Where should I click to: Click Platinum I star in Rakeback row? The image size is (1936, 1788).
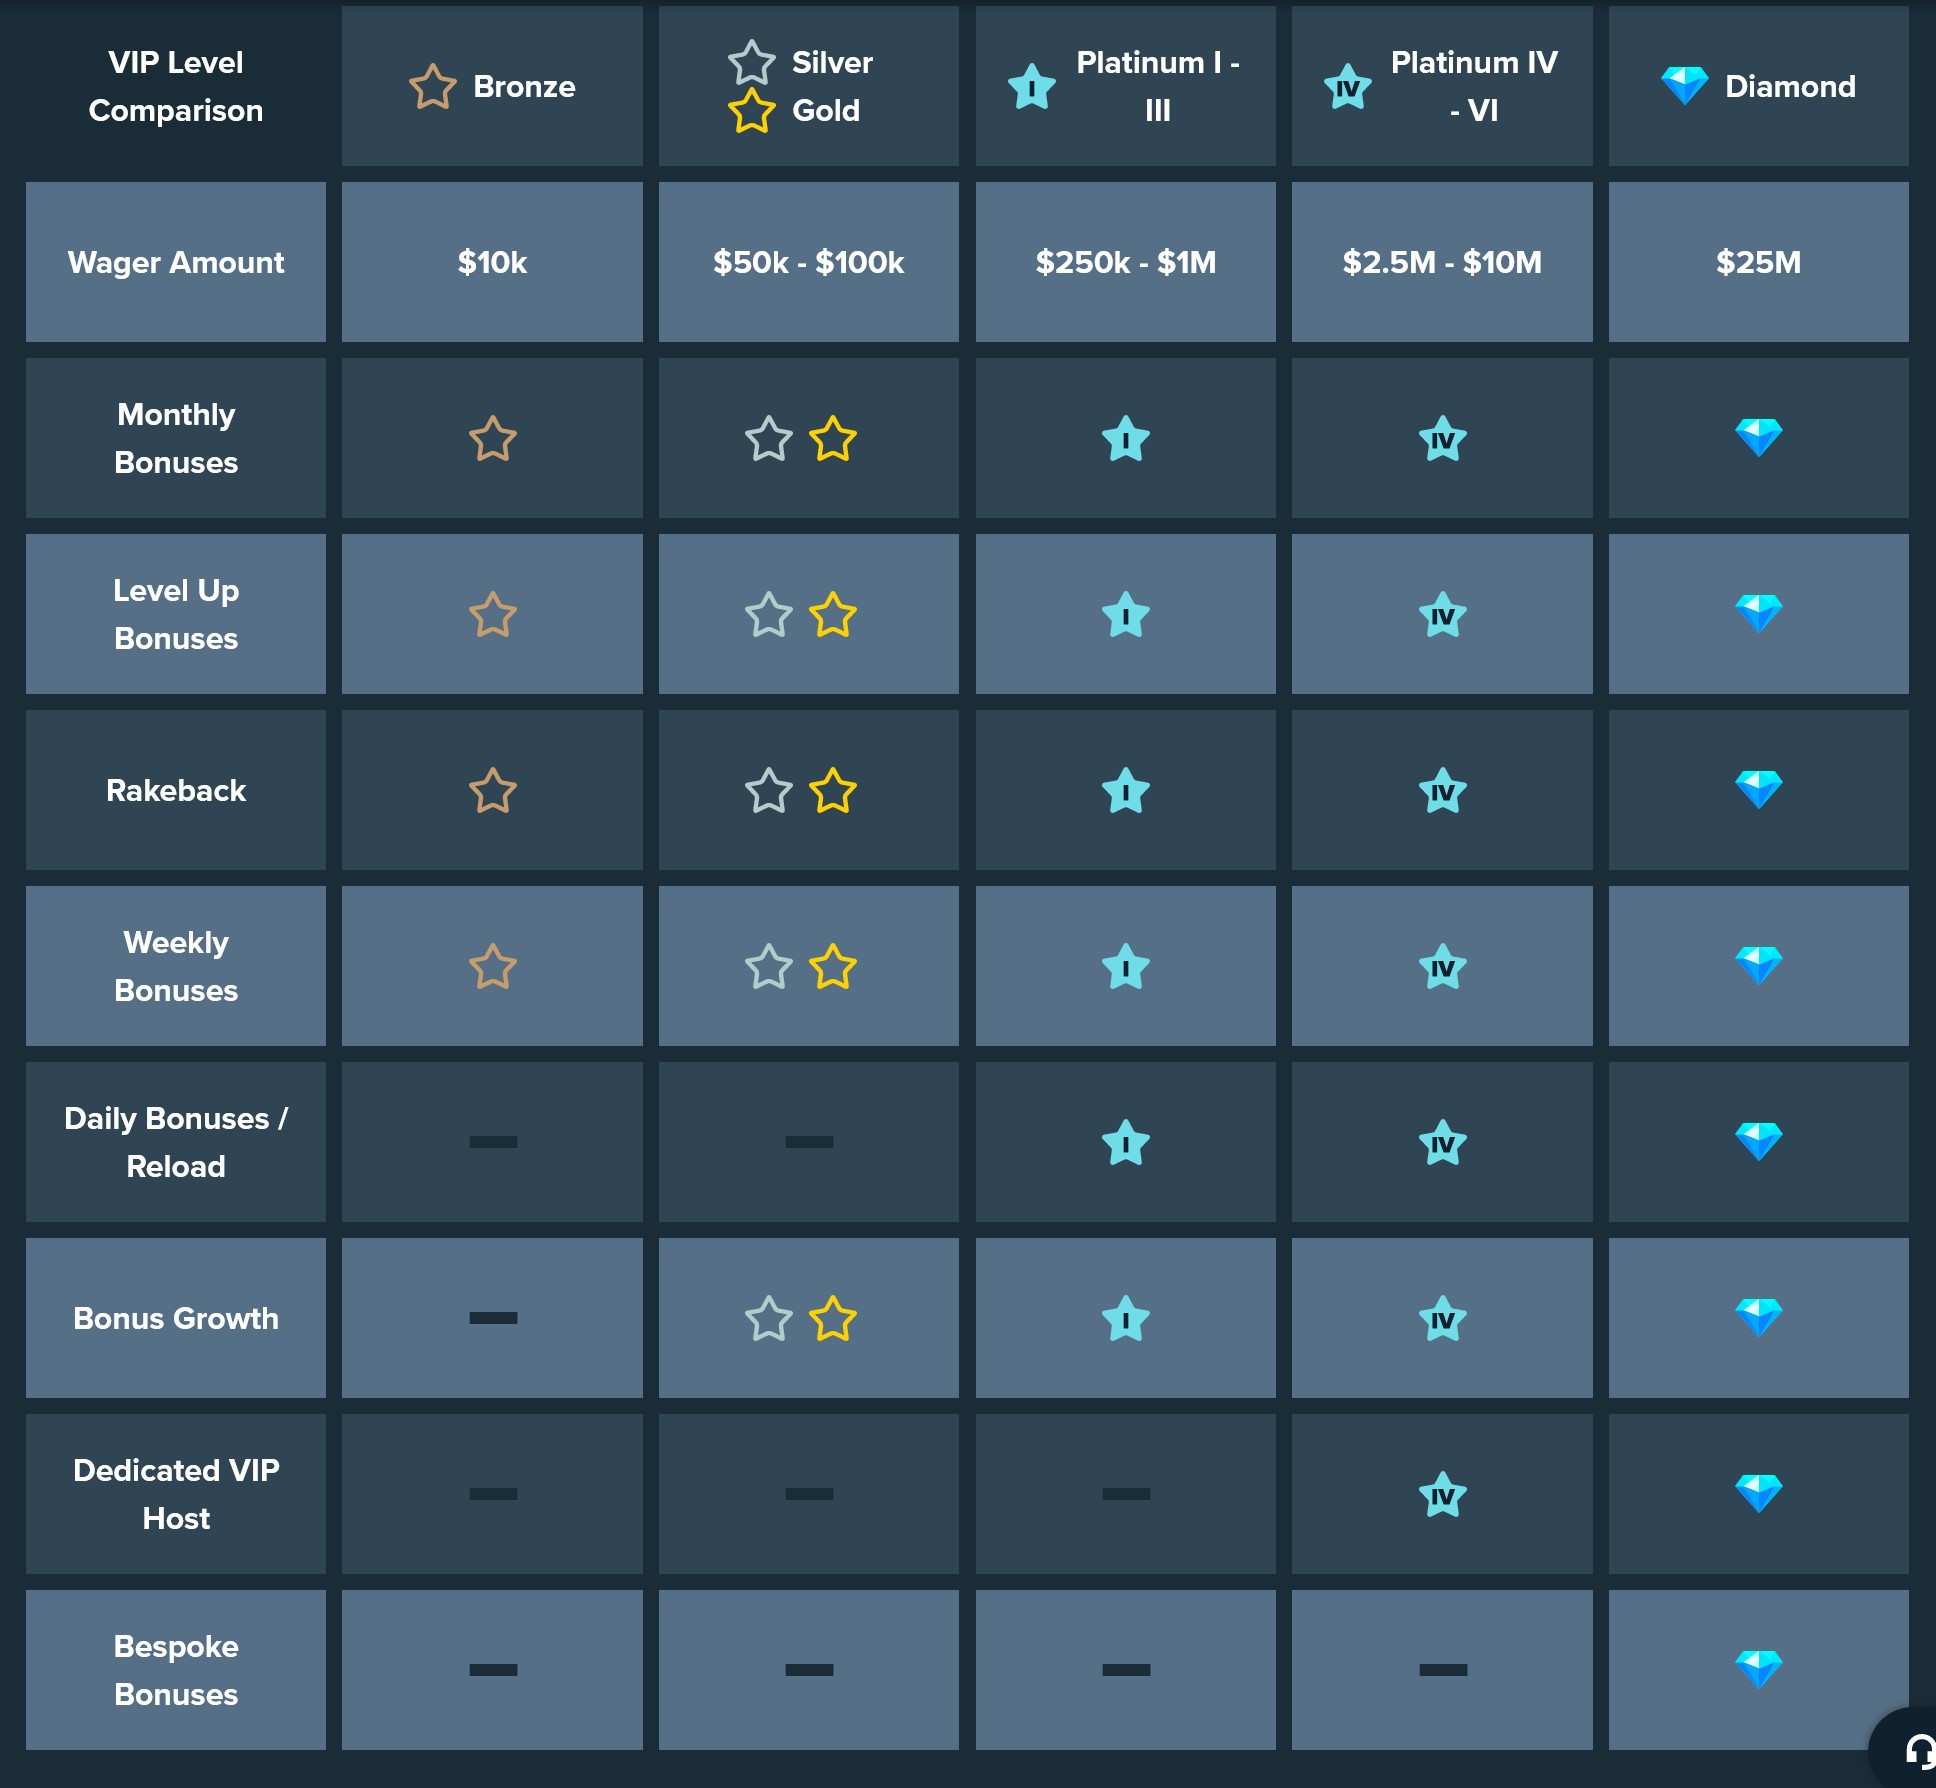(1125, 791)
